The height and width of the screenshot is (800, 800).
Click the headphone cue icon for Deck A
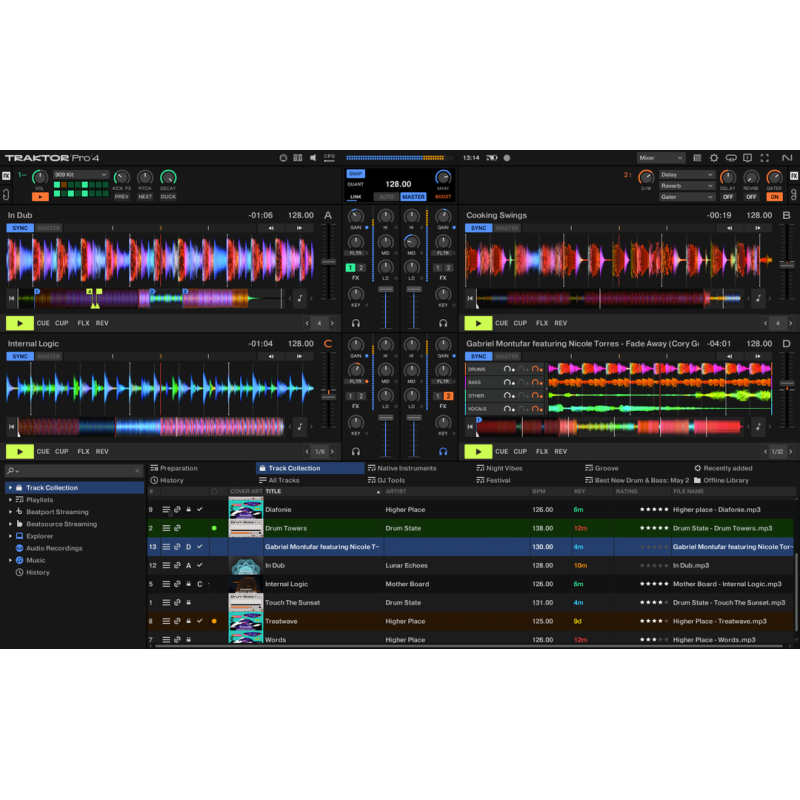(356, 323)
